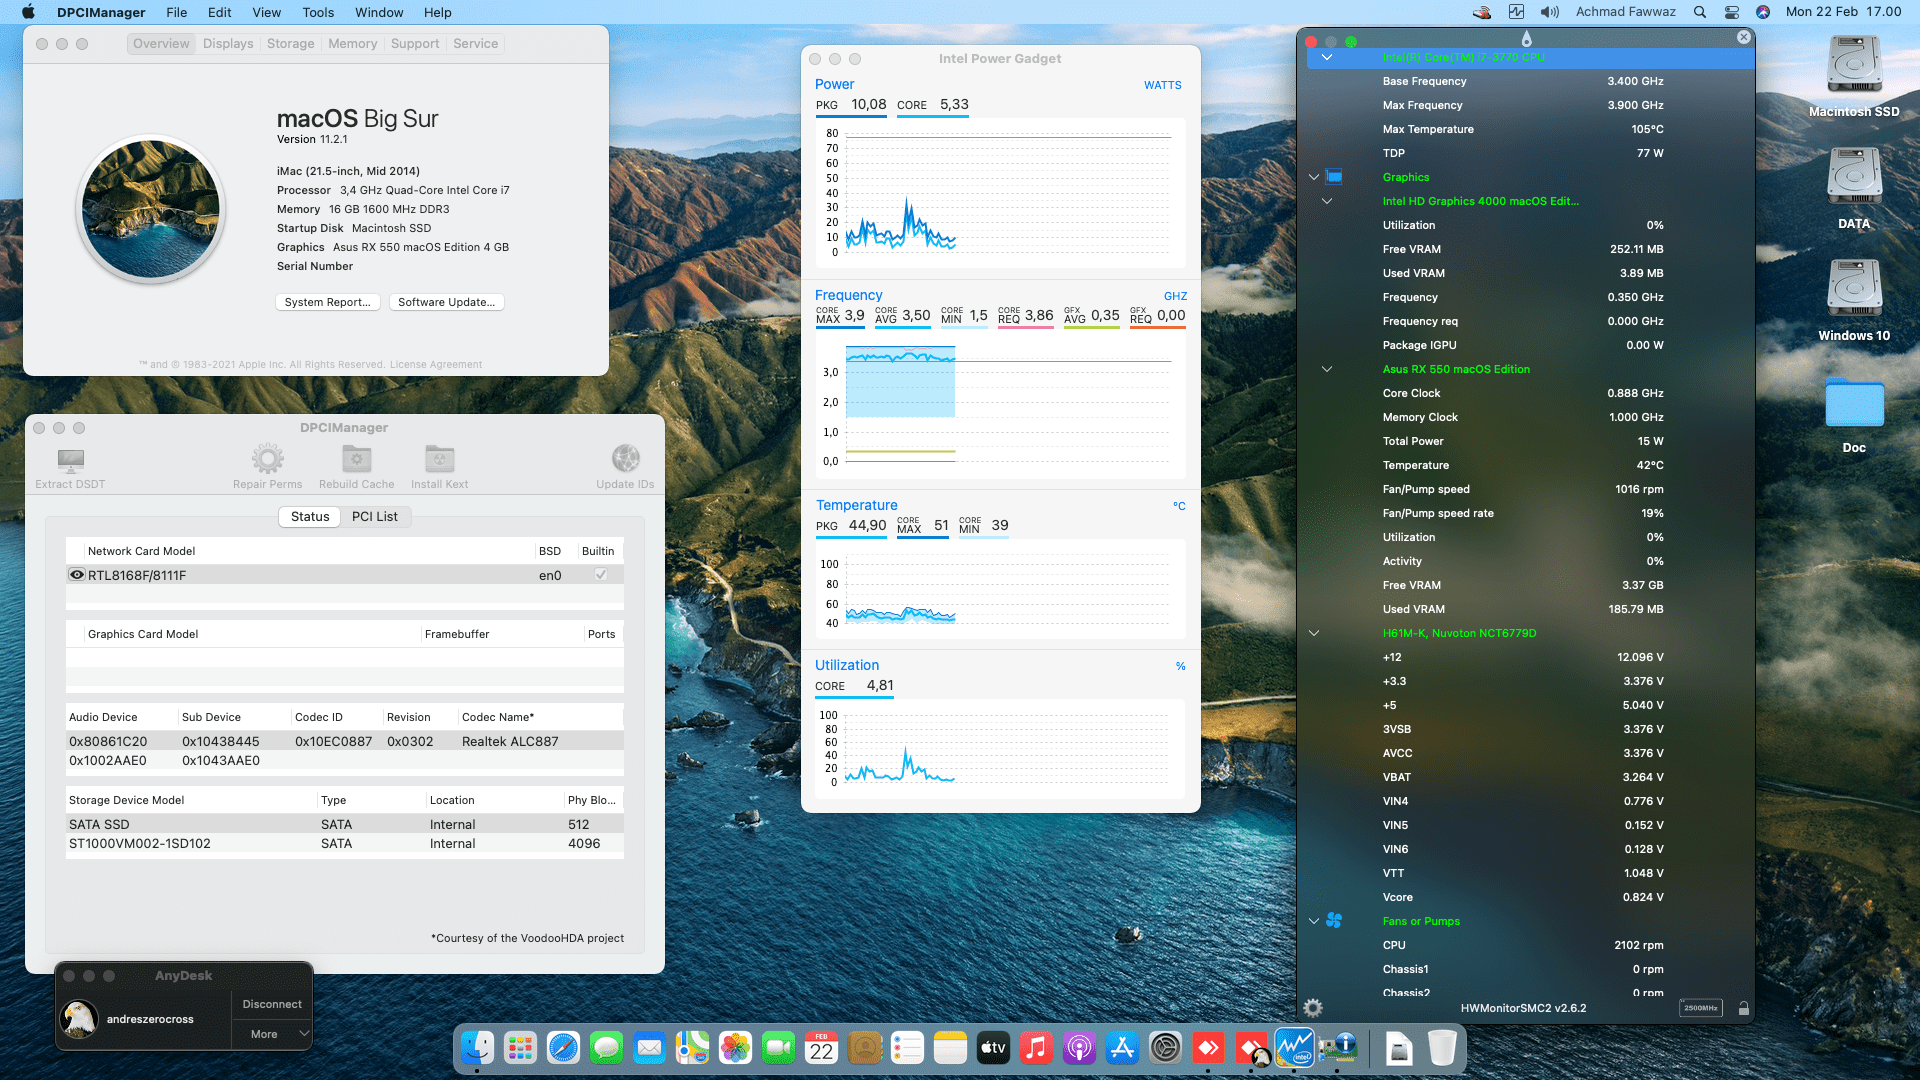Click the Repair Perms icon
This screenshot has width=1920, height=1080.
[x=267, y=463]
